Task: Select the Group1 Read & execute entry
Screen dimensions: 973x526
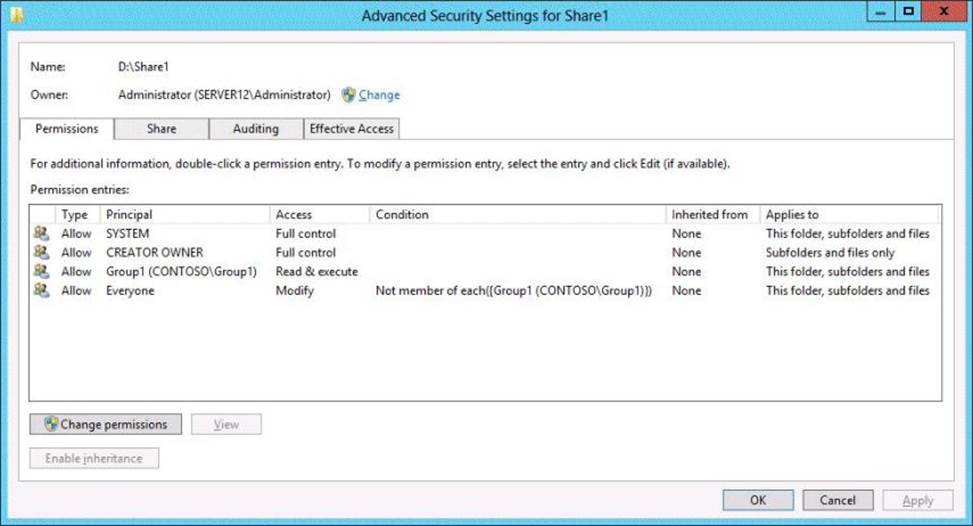Action: point(485,271)
